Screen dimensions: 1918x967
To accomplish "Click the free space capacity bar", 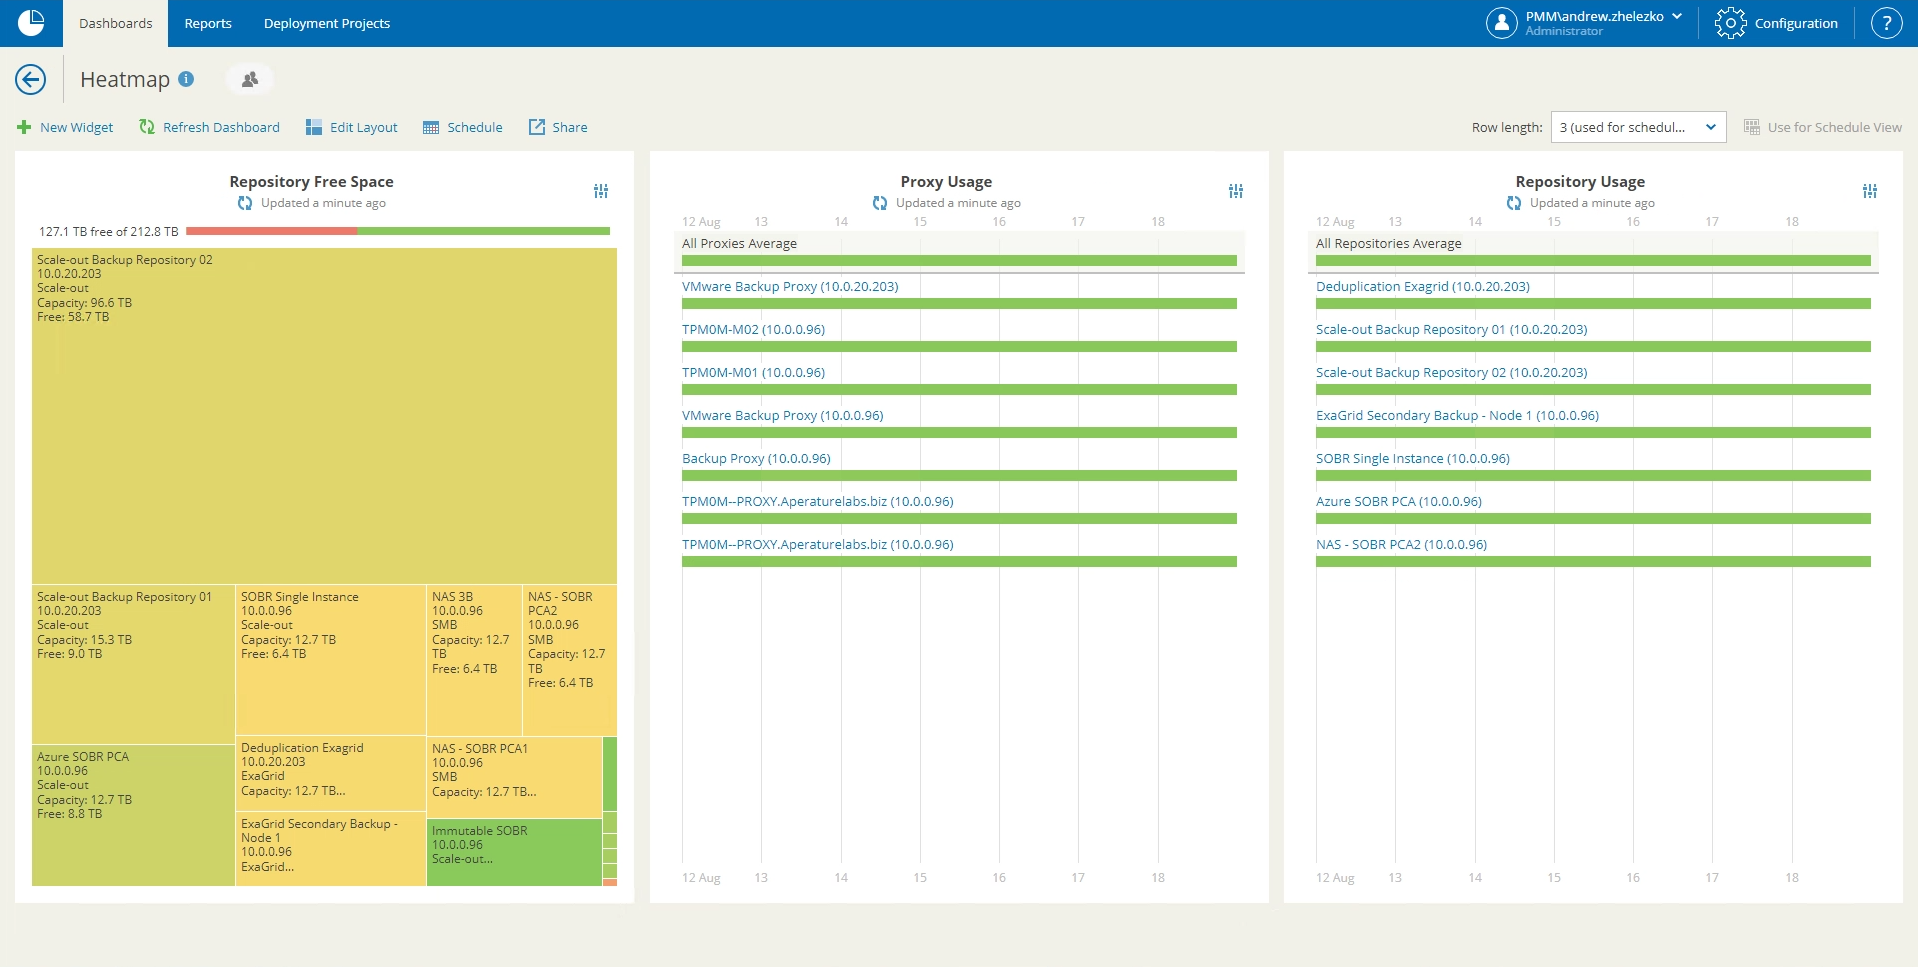I will pos(397,231).
